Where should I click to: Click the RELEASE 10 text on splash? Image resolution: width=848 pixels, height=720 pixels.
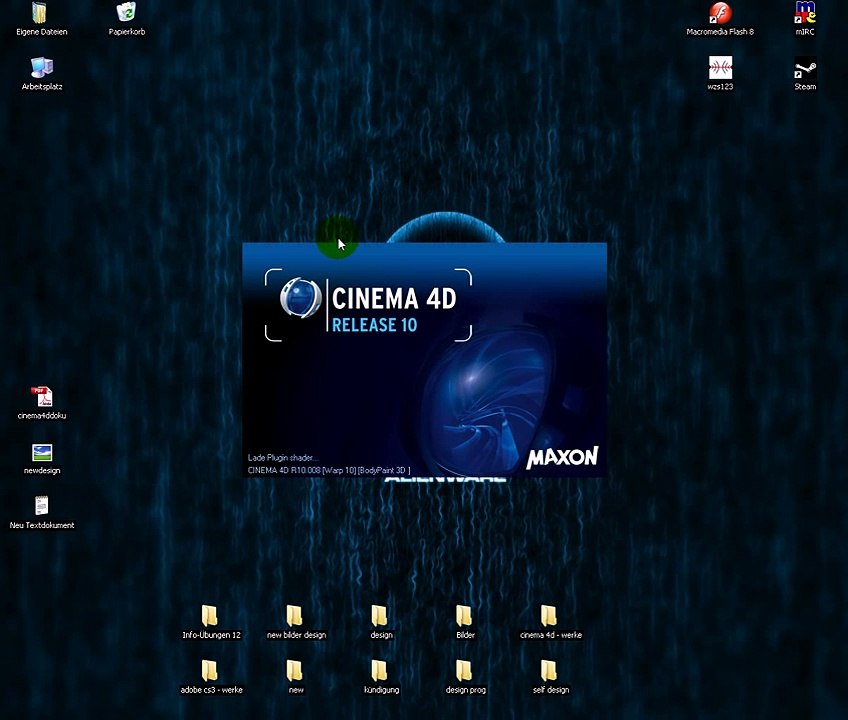pyautogui.click(x=374, y=325)
